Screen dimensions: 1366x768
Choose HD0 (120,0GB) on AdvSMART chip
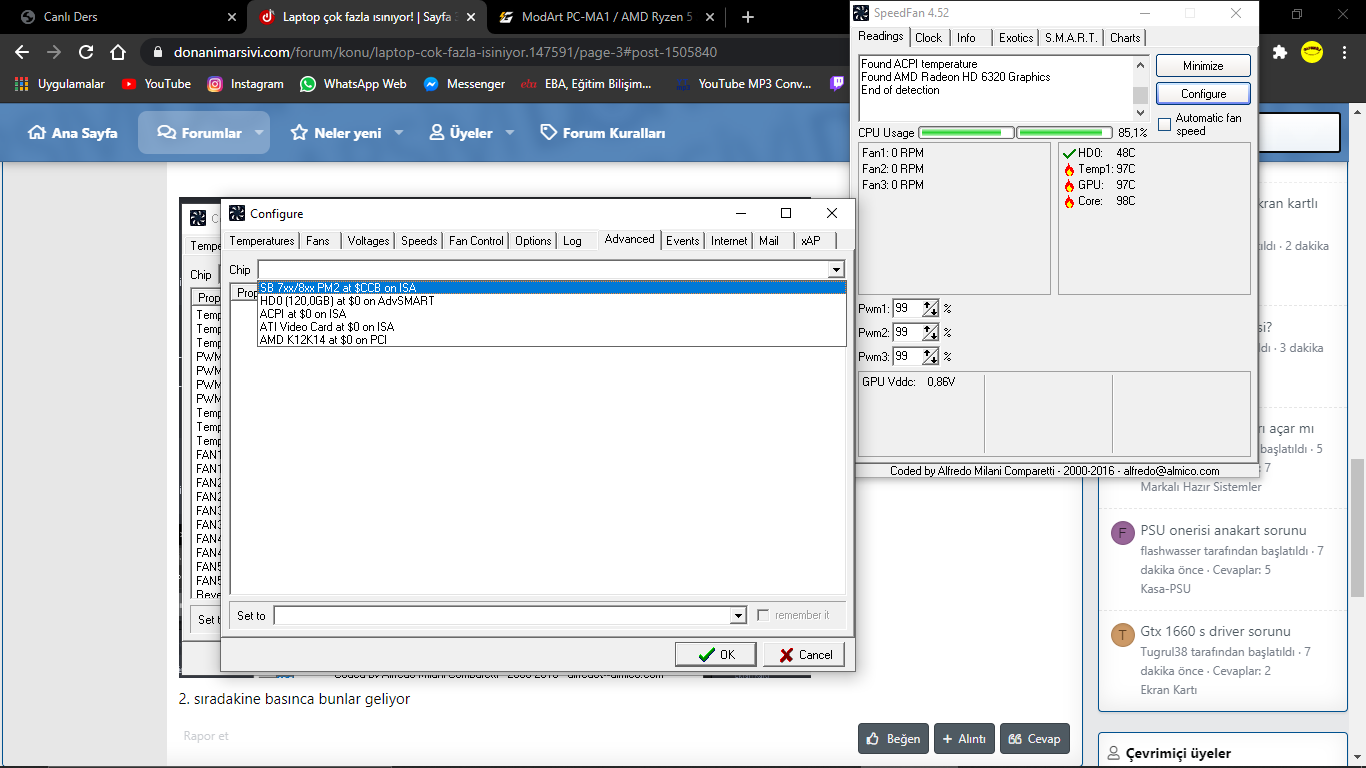(x=552, y=301)
